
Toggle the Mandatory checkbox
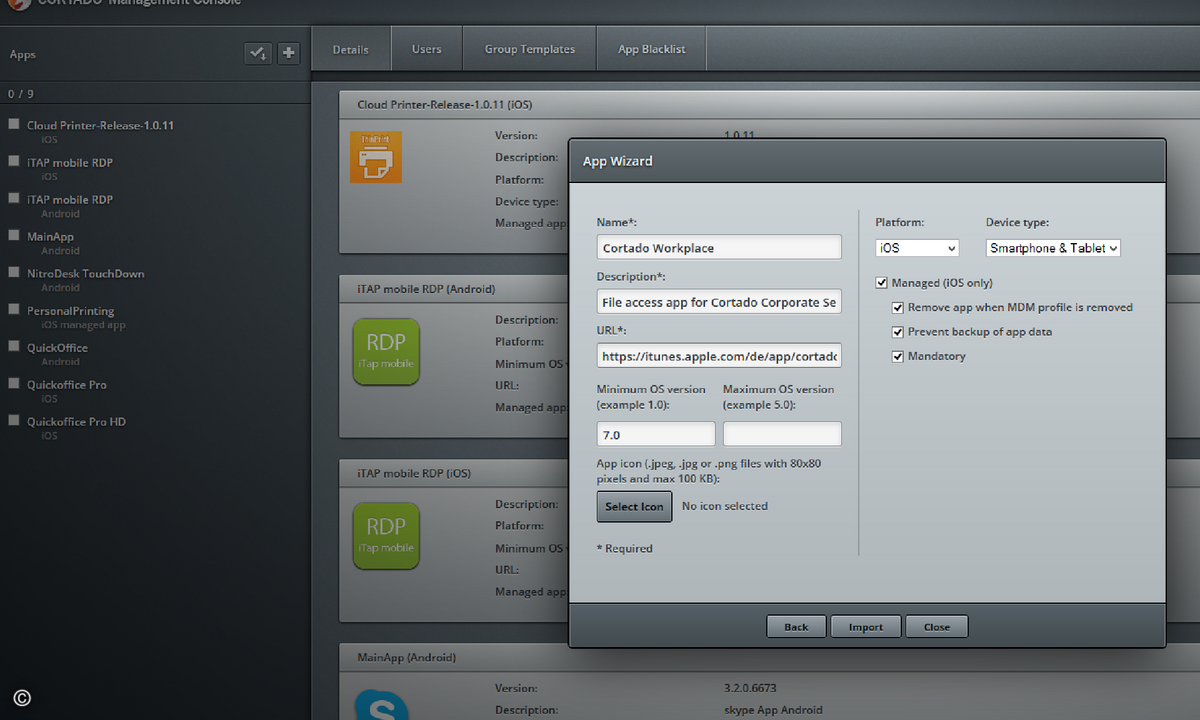point(898,356)
